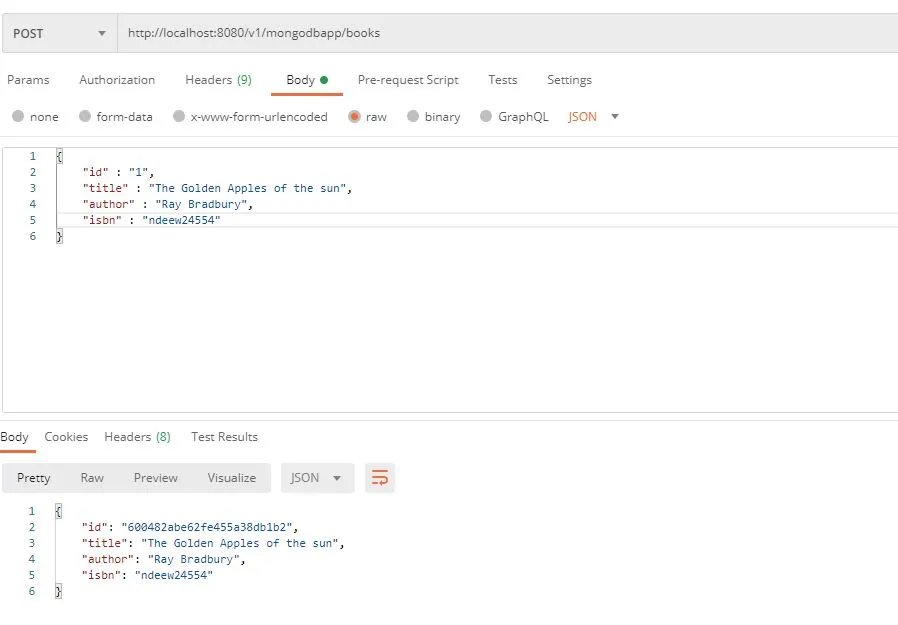Open the JSON format dropdown in response pane
The height and width of the screenshot is (625, 898).
[x=317, y=478]
